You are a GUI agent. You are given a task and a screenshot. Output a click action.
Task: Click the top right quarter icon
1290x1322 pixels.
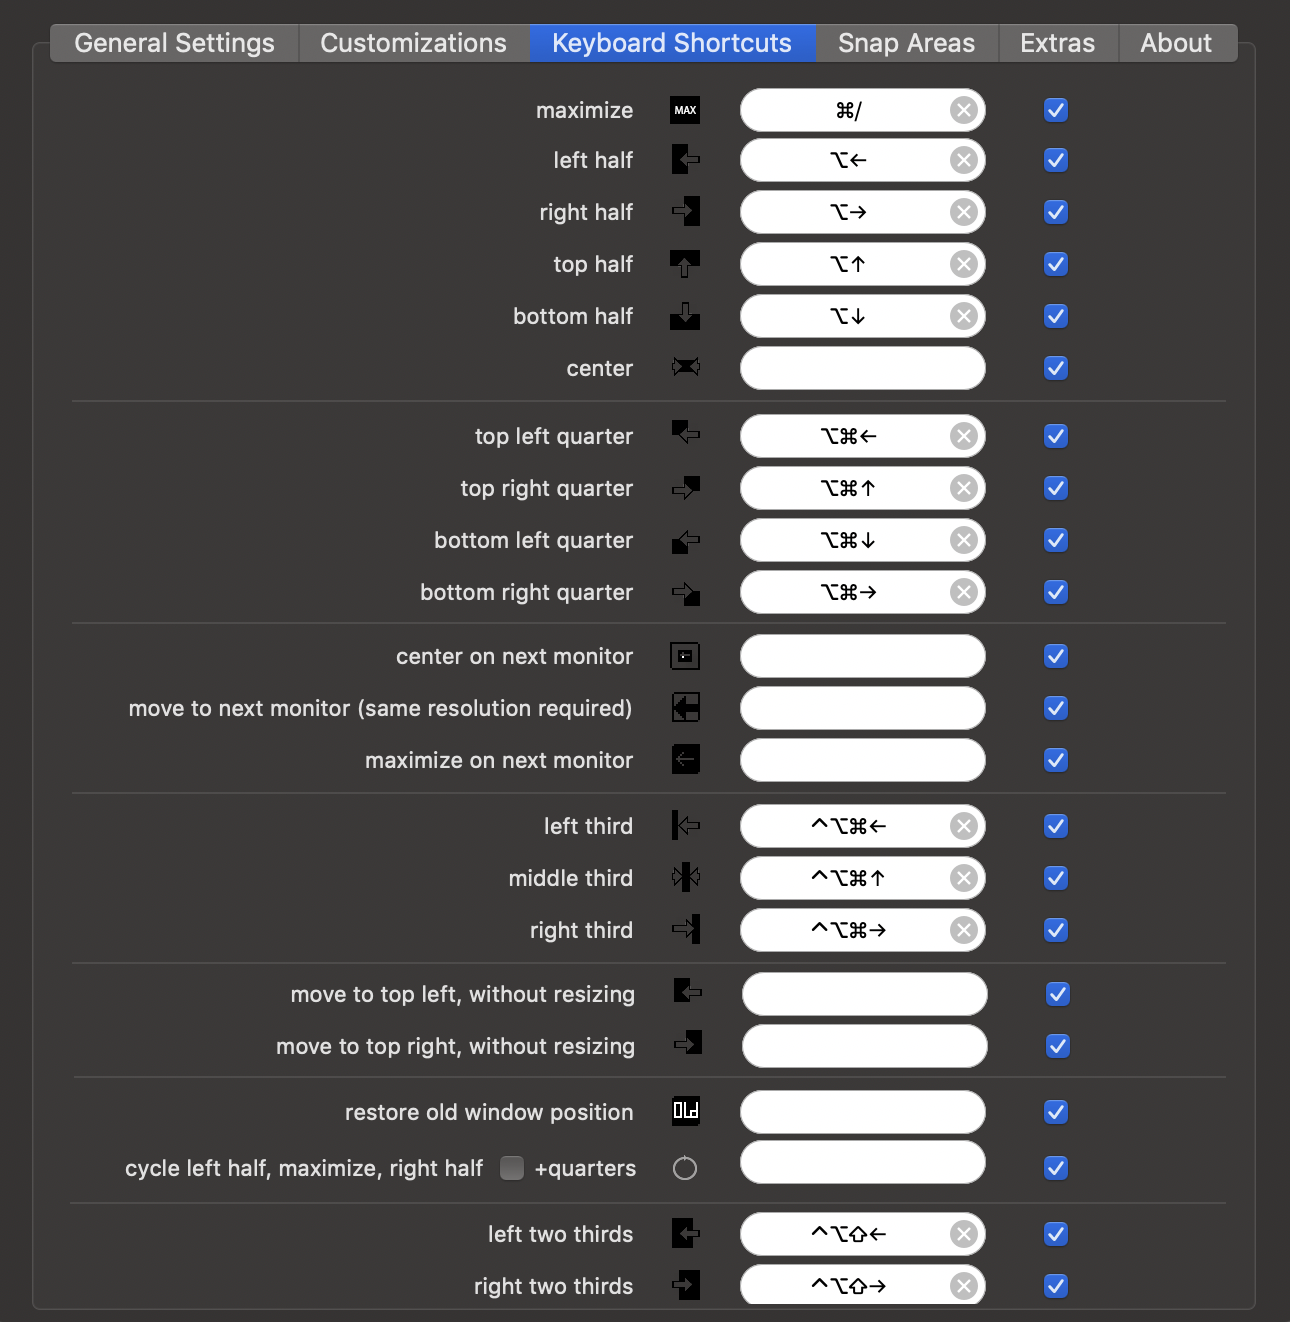685,488
